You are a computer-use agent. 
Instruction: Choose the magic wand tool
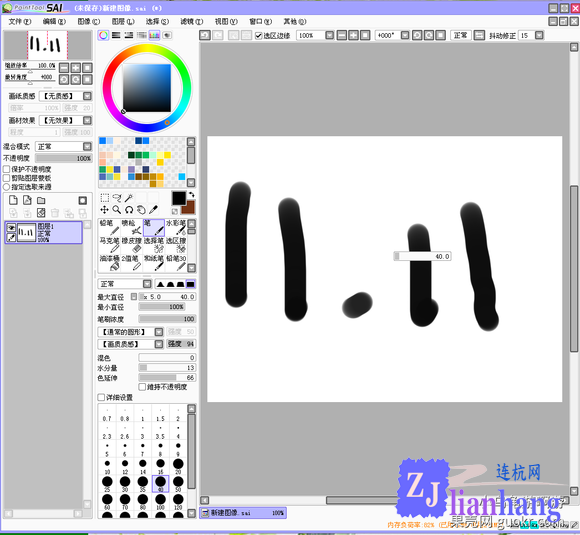[129, 198]
